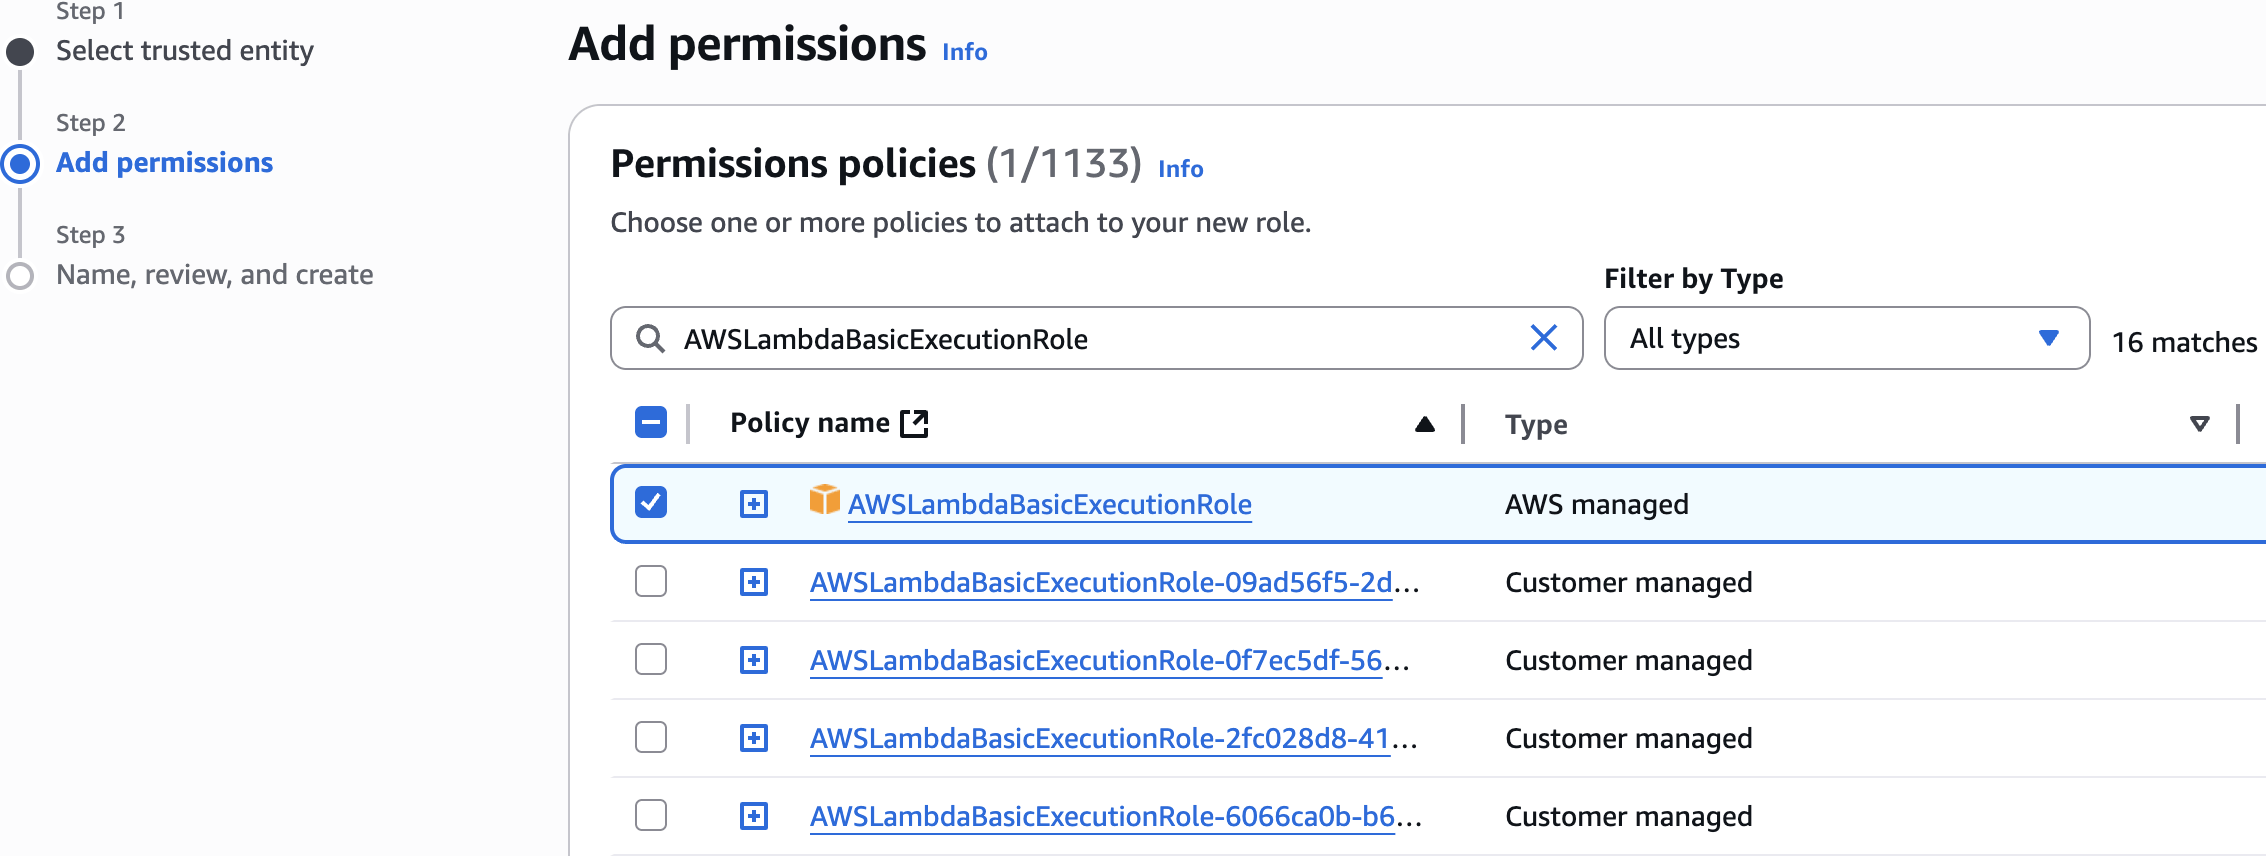Click the search magnifier icon
The width and height of the screenshot is (2266, 856).
pos(650,339)
